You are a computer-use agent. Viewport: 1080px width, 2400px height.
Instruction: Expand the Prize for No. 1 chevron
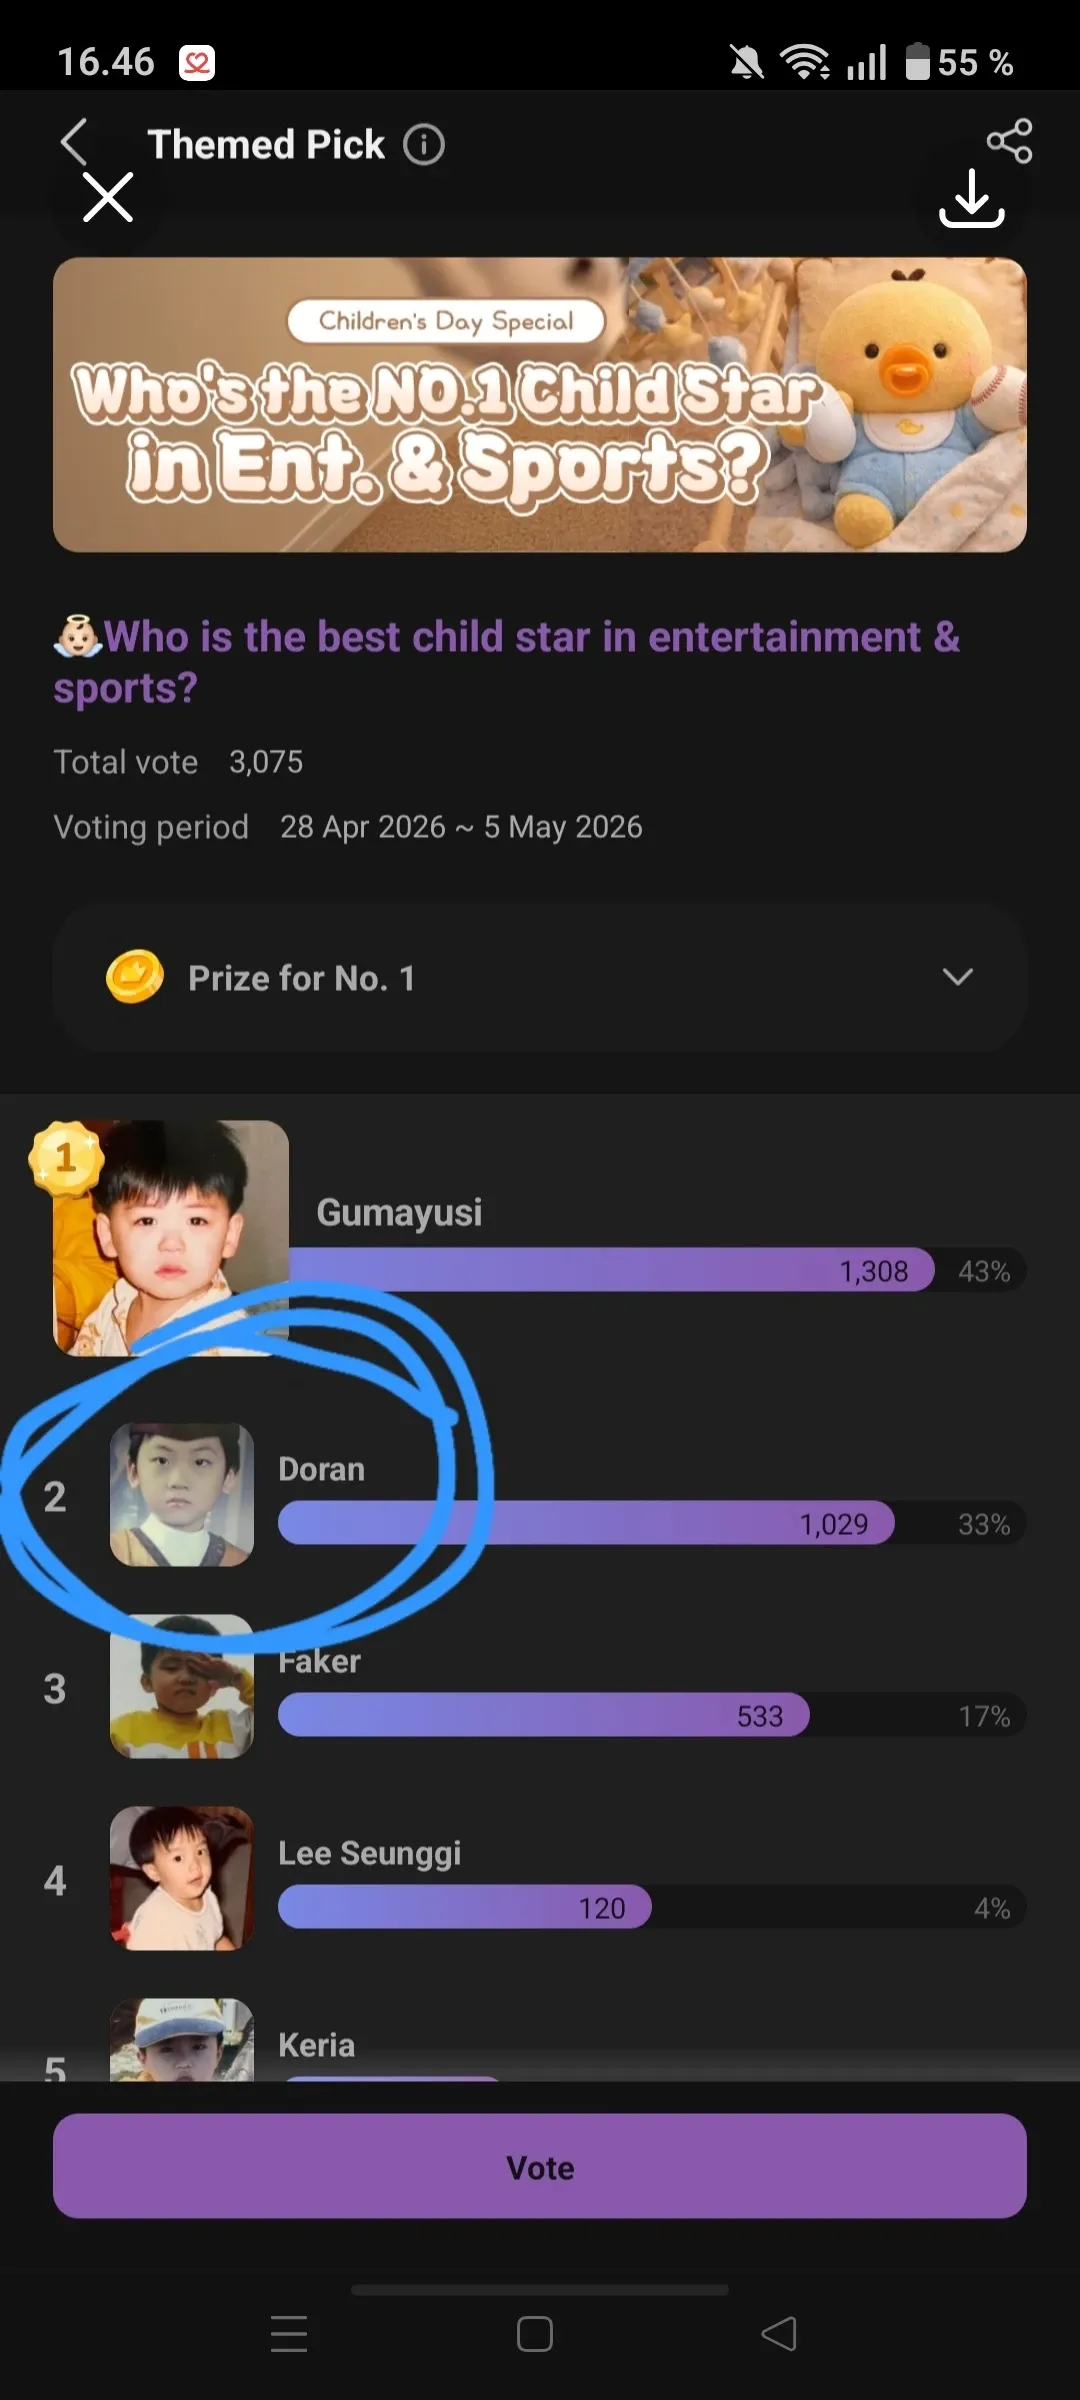tap(957, 977)
